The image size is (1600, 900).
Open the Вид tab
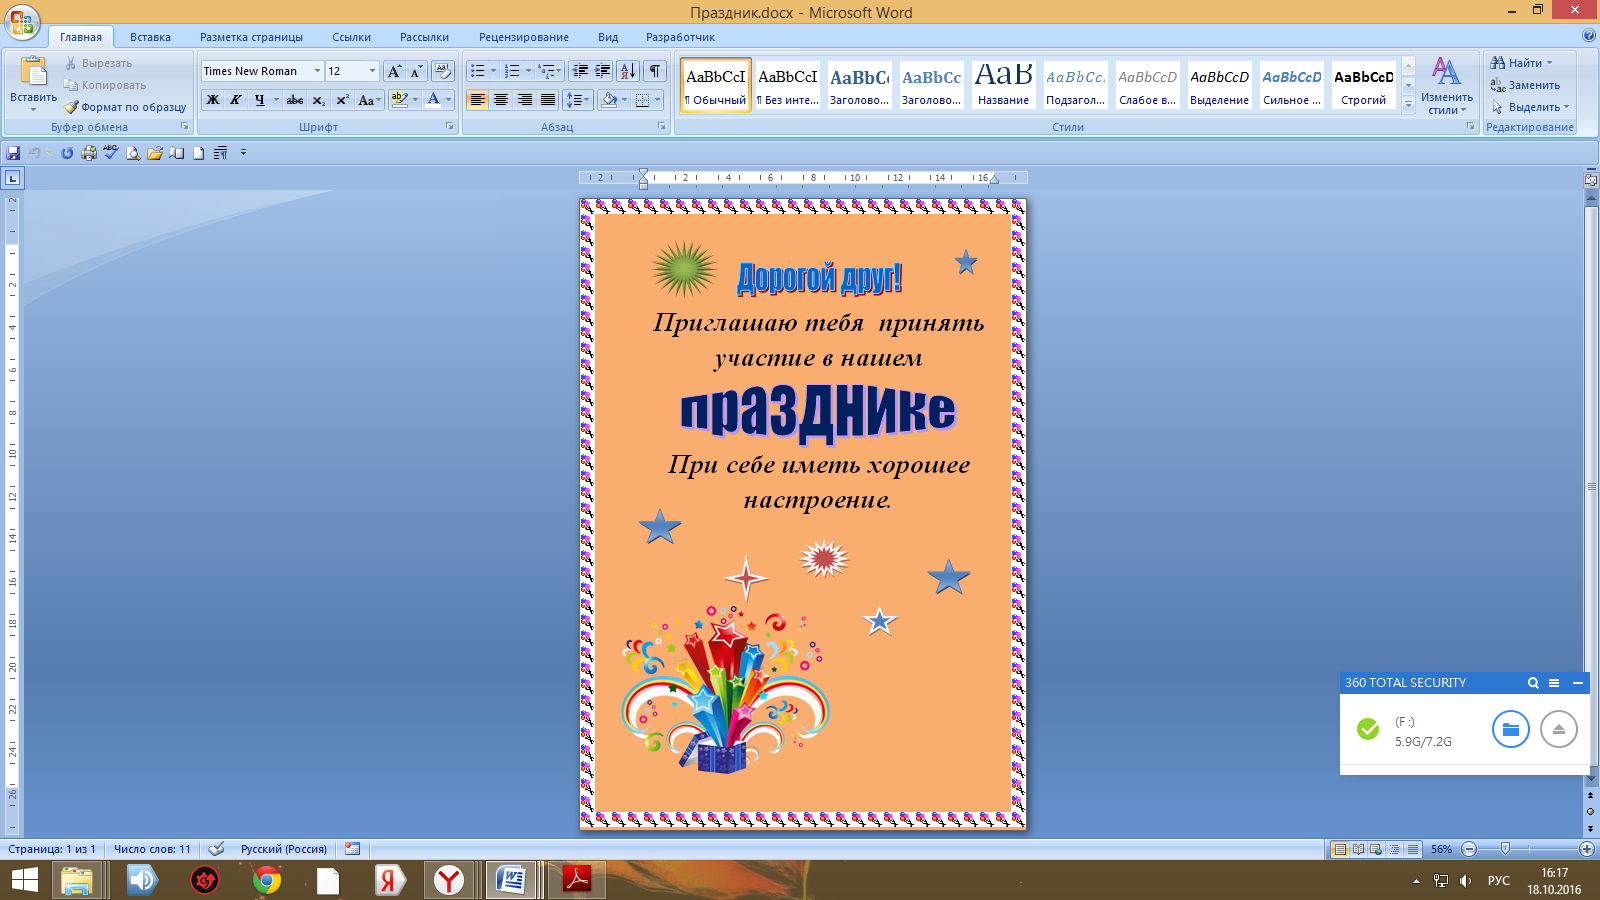[x=608, y=37]
